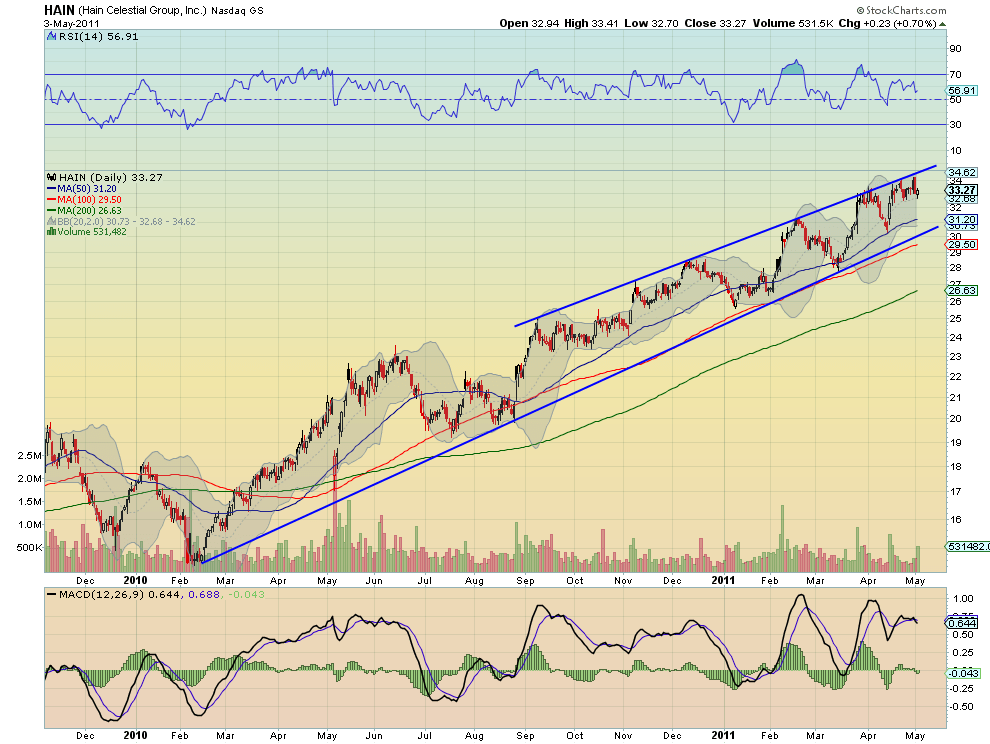
Task: Click the 2011 label on MACD panel date axis
Action: pos(723,735)
